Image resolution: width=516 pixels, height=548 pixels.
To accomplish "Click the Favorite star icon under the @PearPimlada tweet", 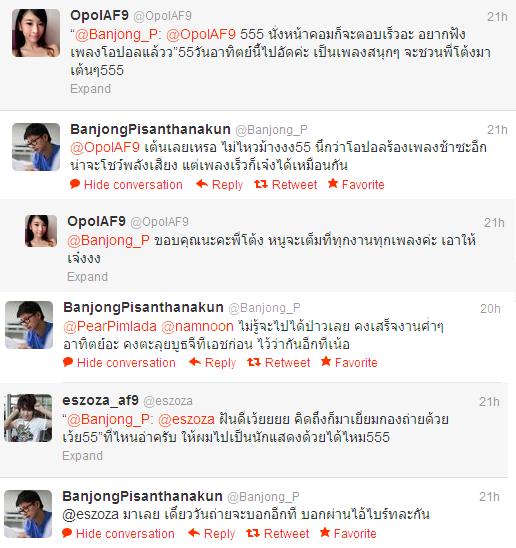I will 326,361.
